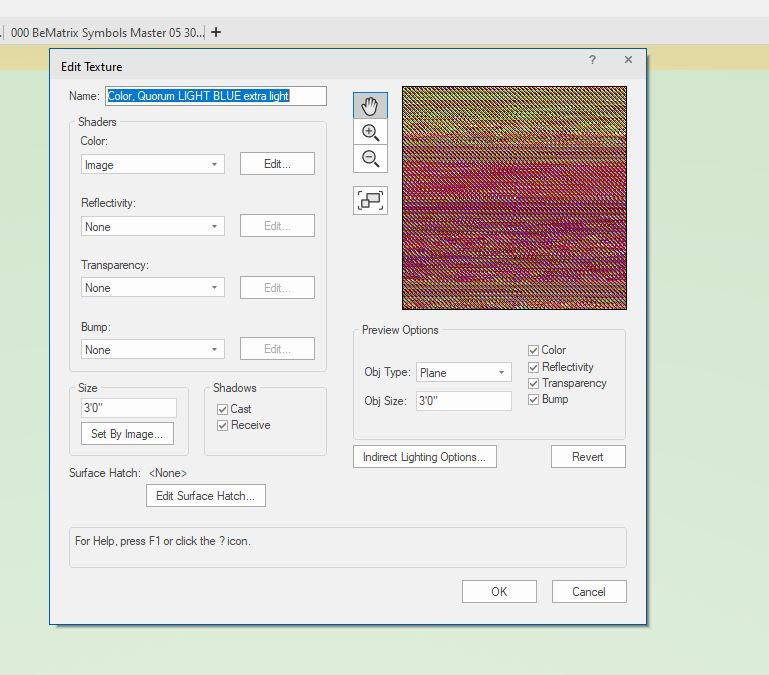Click the texture Name text field
The height and width of the screenshot is (675, 769).
coord(216,96)
